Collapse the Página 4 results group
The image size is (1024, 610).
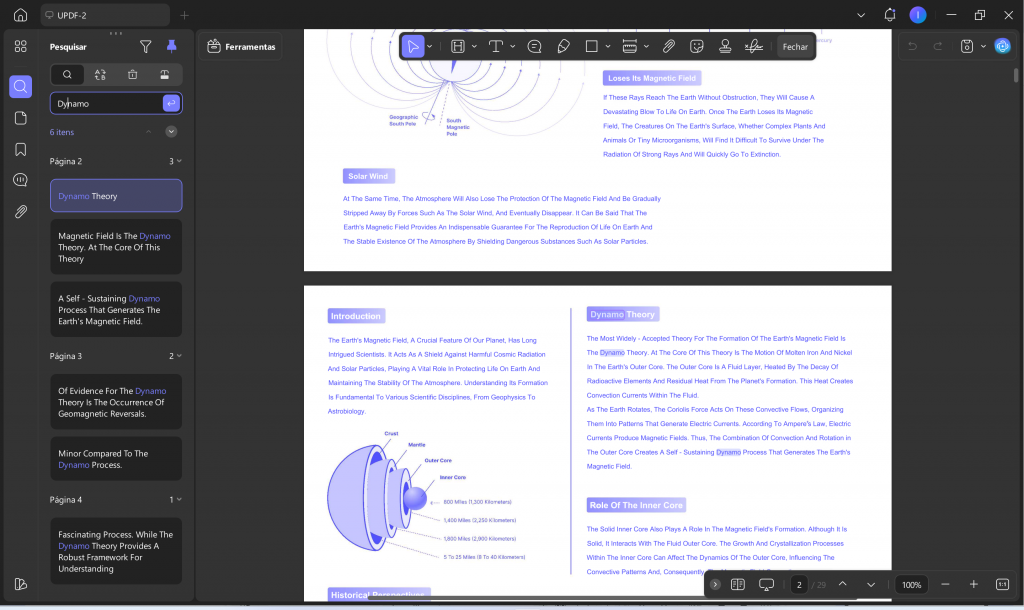tap(180, 500)
